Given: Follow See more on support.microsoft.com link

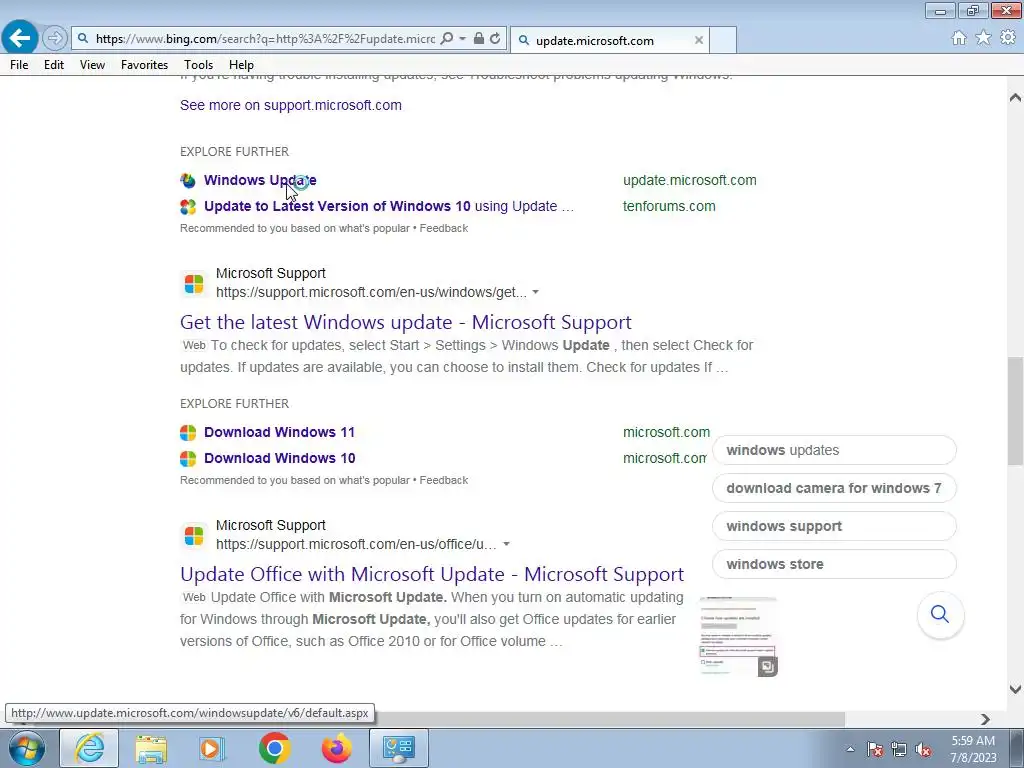Looking at the screenshot, I should tap(291, 105).
